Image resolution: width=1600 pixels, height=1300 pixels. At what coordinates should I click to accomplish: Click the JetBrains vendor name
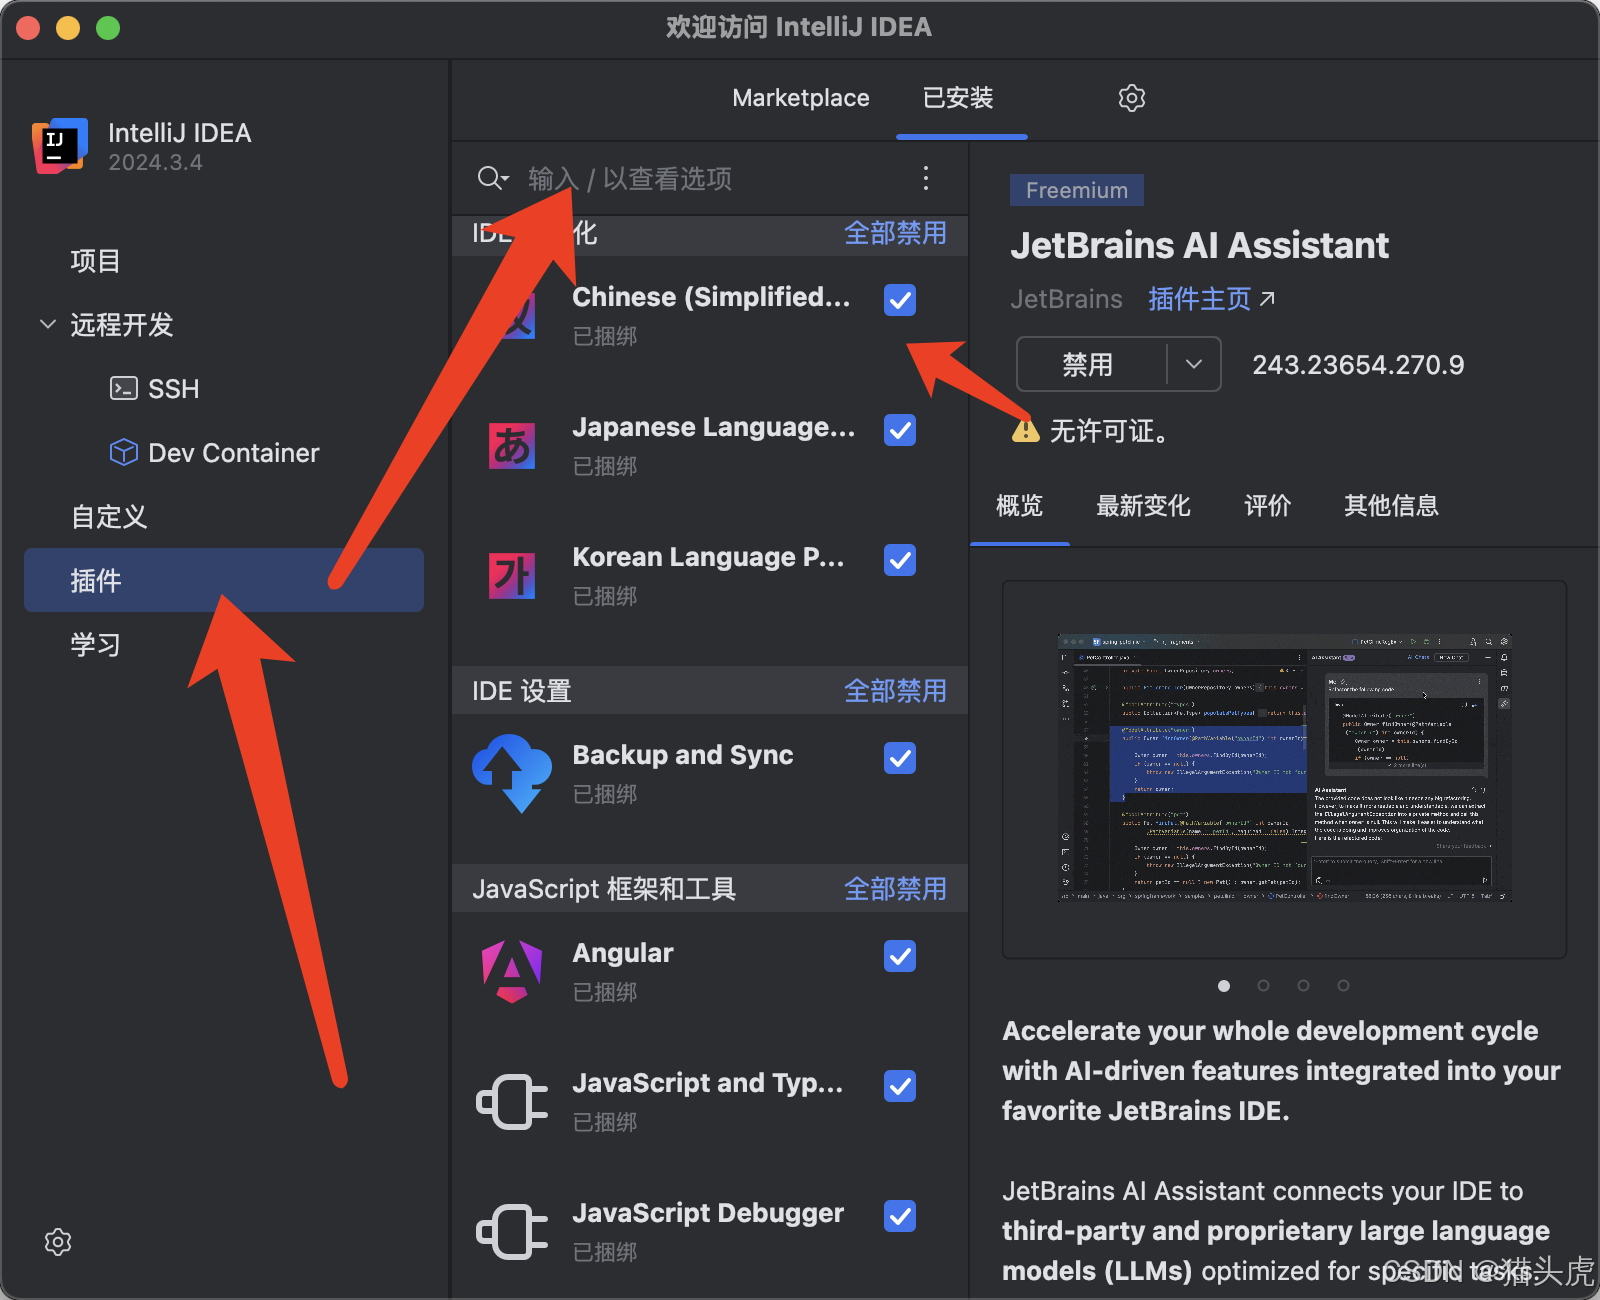pos(1066,299)
